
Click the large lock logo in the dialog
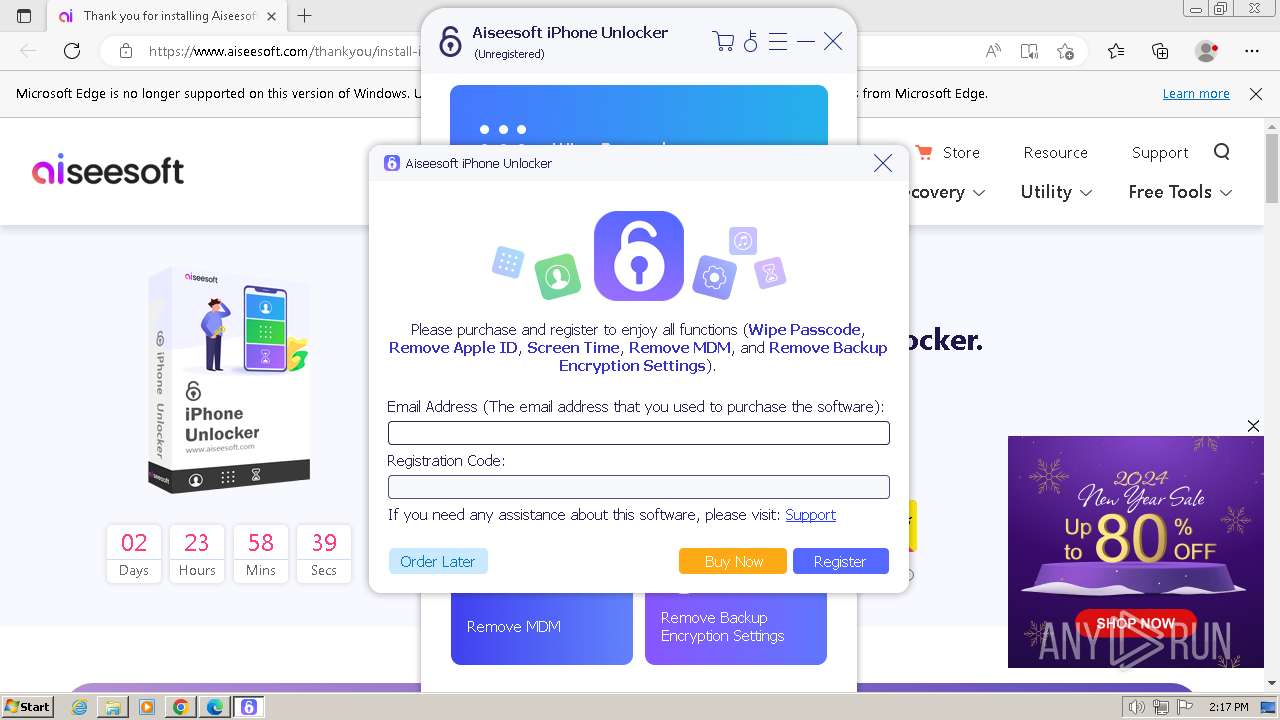pos(639,255)
